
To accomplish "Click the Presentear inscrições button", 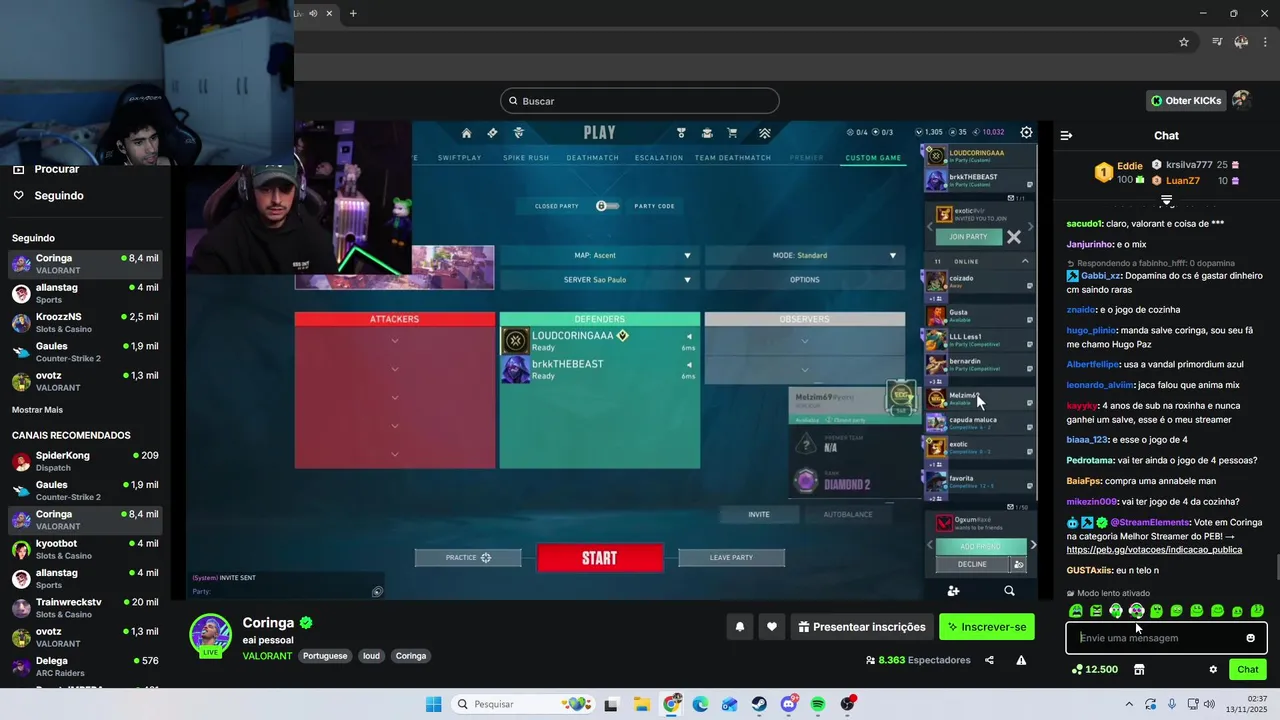I will pos(860,627).
